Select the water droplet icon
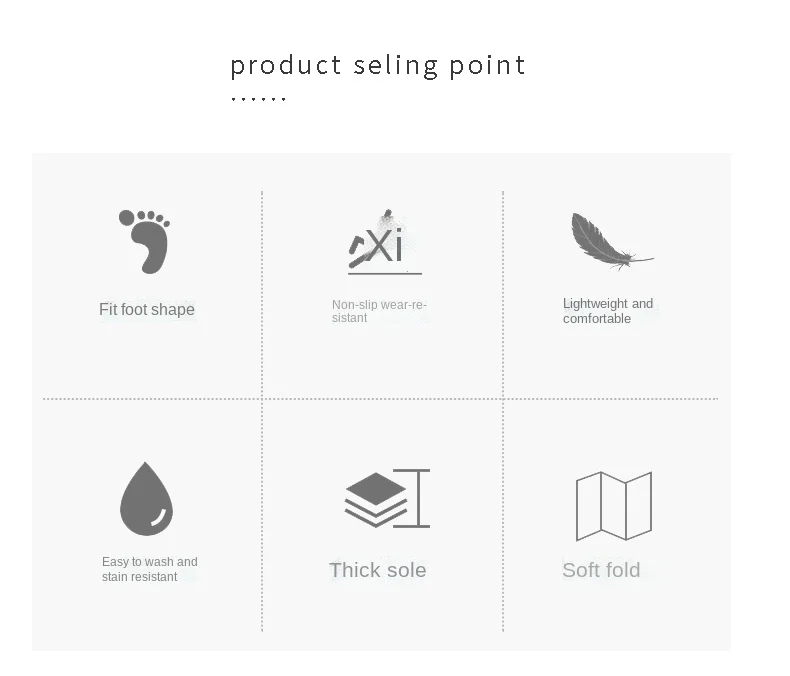This screenshot has height=676, width=790. point(146,499)
